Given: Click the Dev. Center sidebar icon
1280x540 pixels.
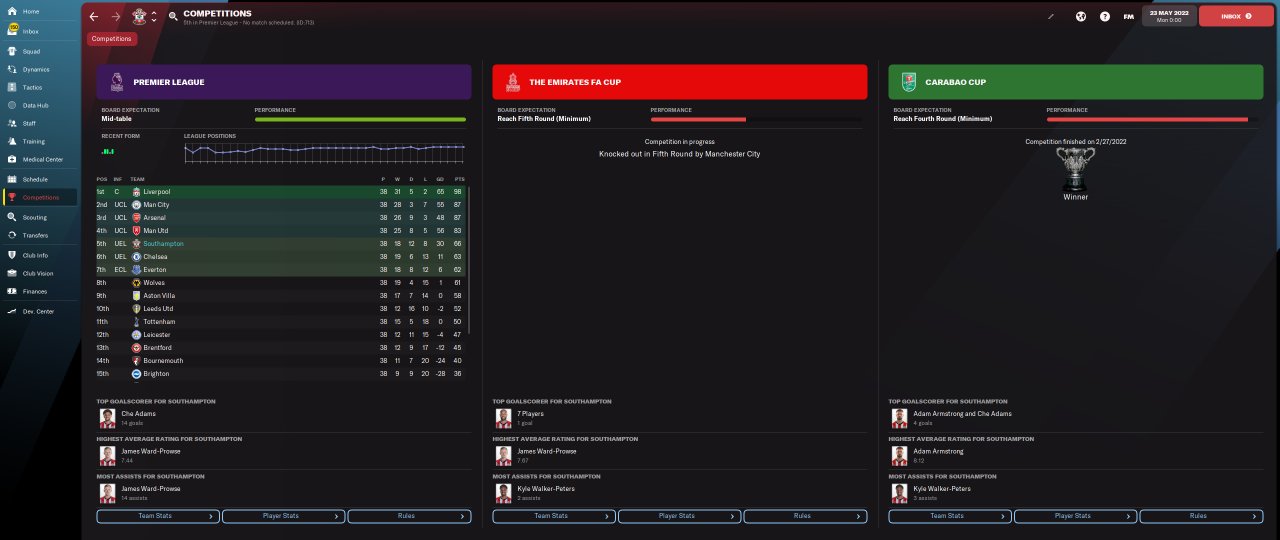Looking at the screenshot, I should coord(12,311).
